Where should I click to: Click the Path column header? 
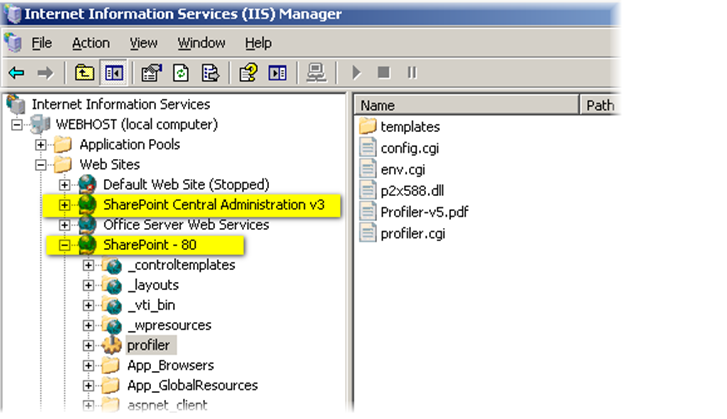coord(600,105)
